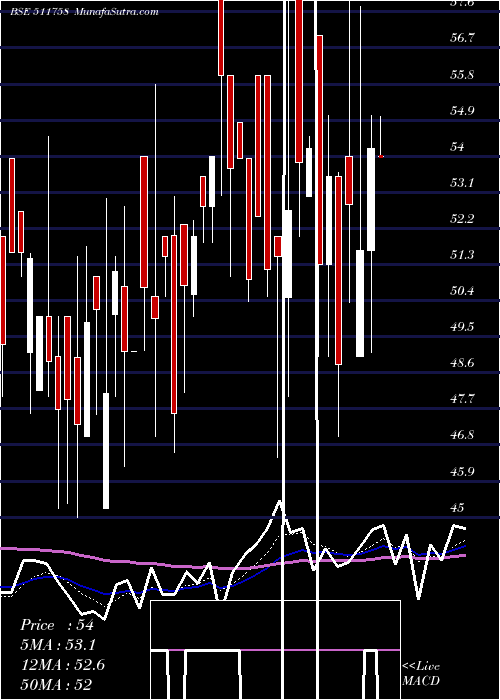This screenshot has width=500, height=700.
Task: Click the 45 price axis label
Action: 457,508
